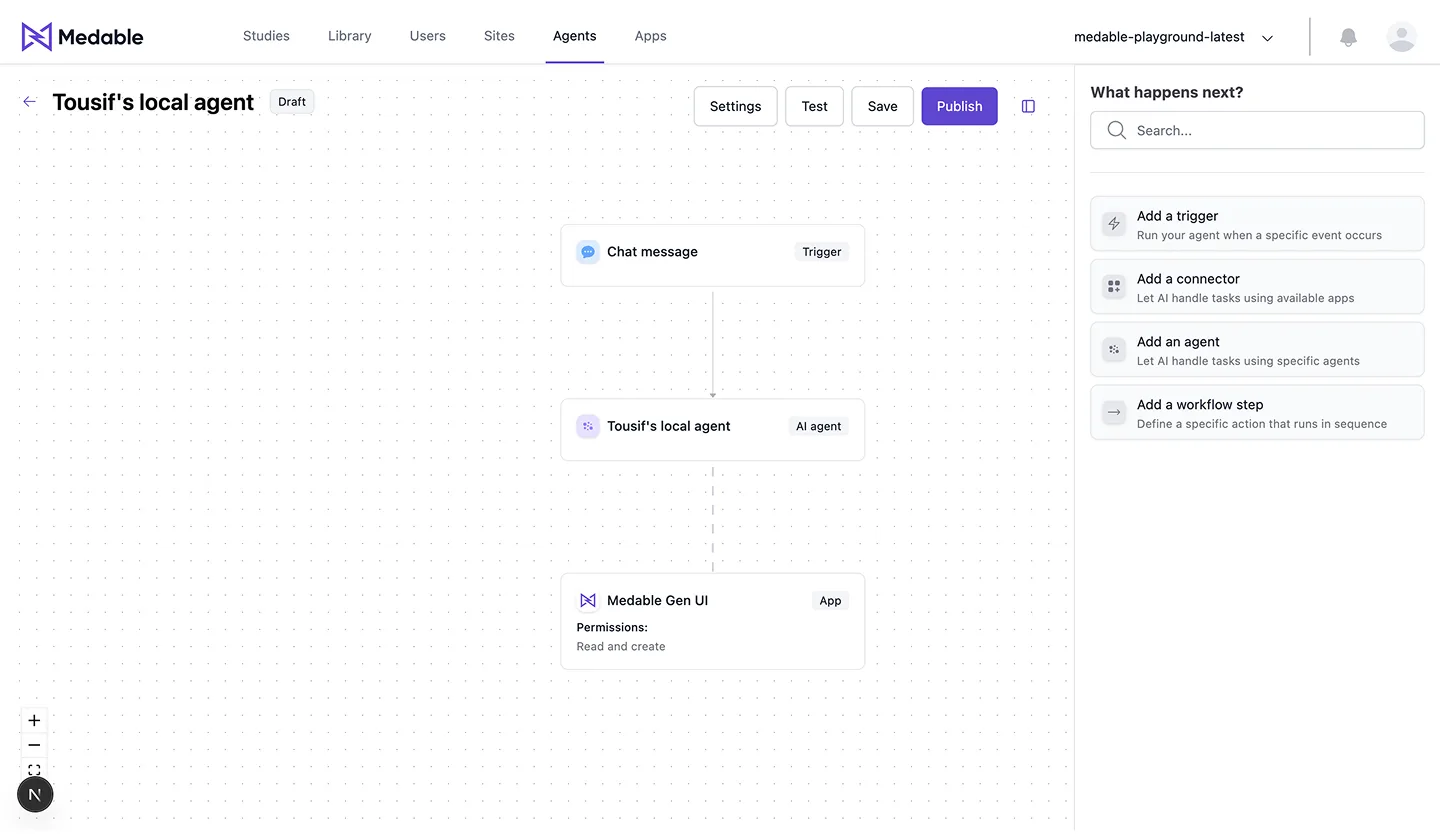Toggle the side panel icon next to Publish
Viewport: 1440px width, 840px height.
pyautogui.click(x=1028, y=106)
